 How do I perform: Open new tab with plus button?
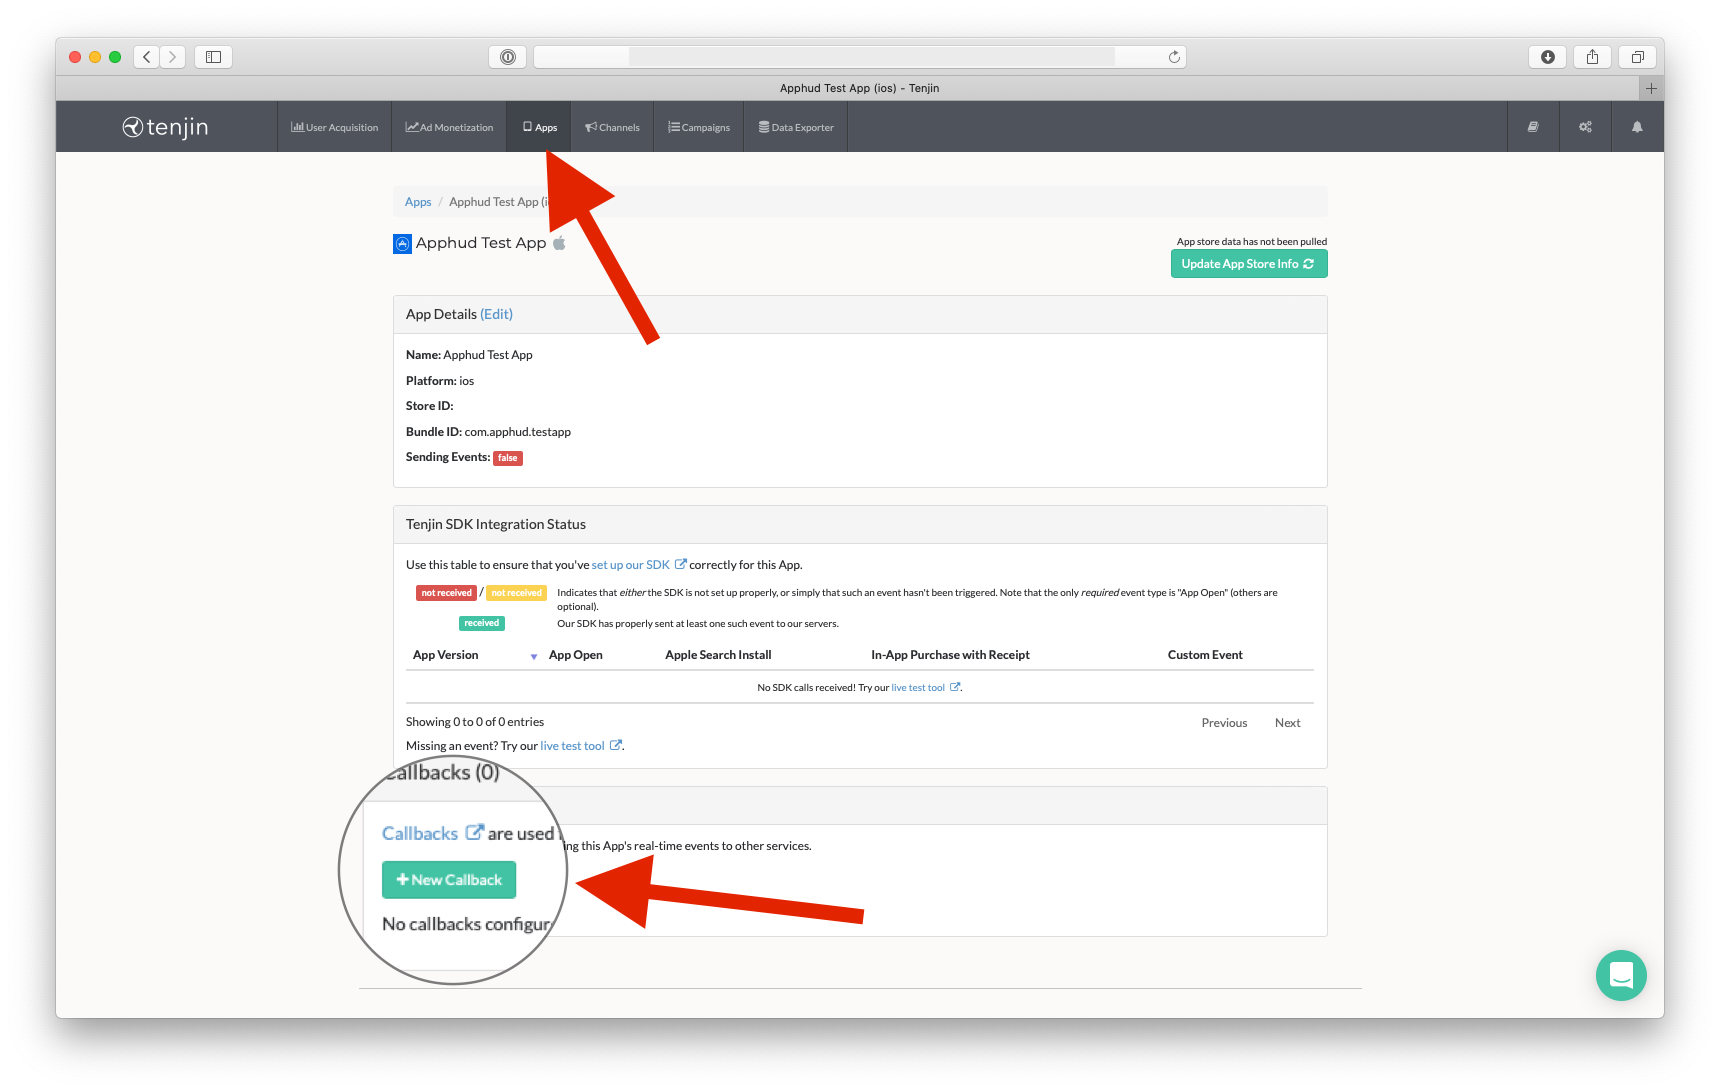click(1651, 88)
